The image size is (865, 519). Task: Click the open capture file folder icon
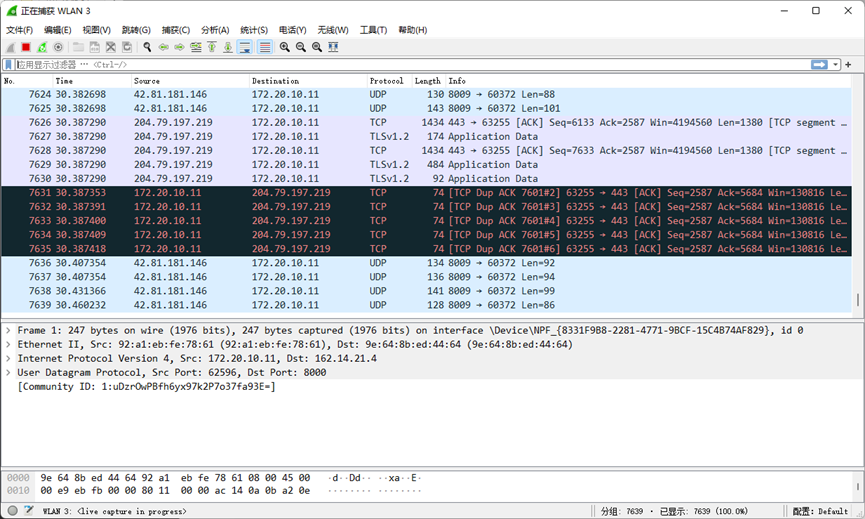click(x=79, y=47)
